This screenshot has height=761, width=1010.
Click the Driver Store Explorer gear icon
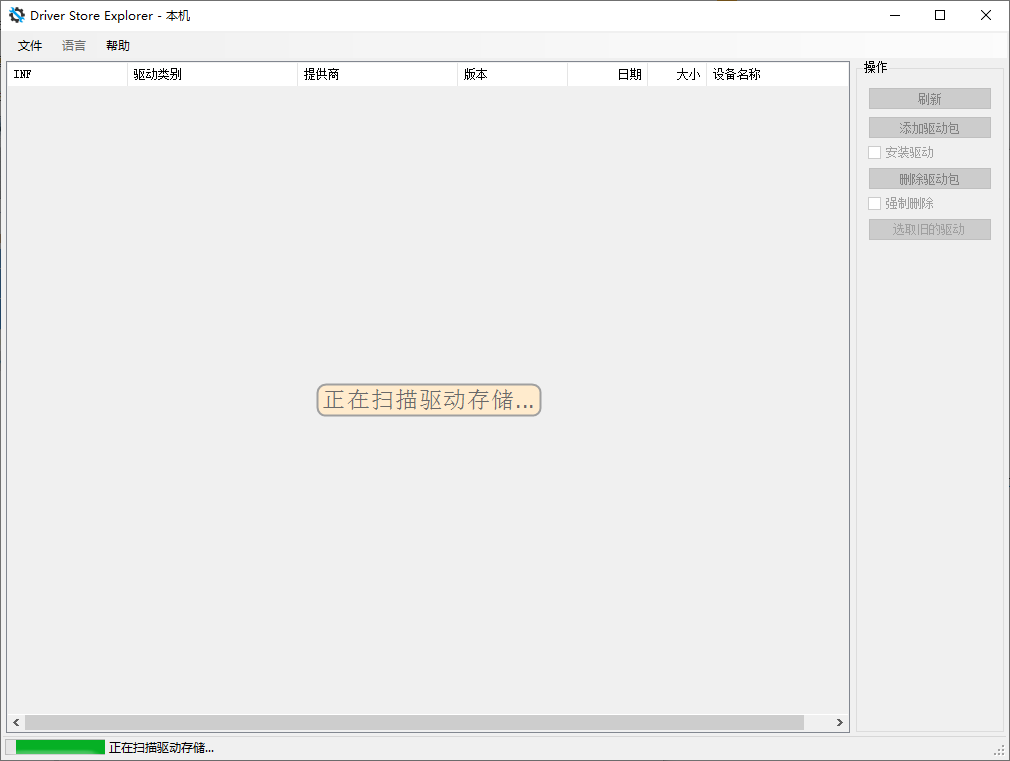click(17, 15)
